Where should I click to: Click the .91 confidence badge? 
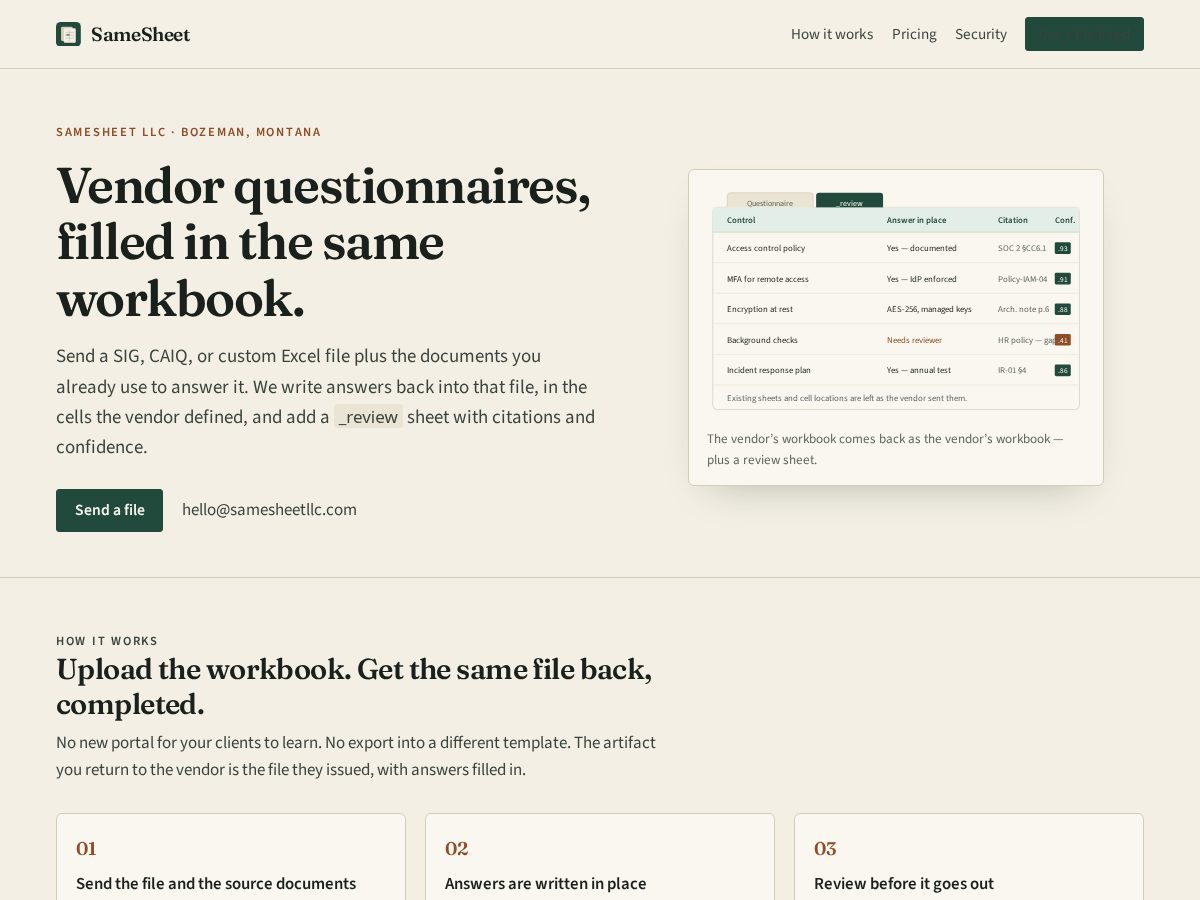pyautogui.click(x=1063, y=279)
